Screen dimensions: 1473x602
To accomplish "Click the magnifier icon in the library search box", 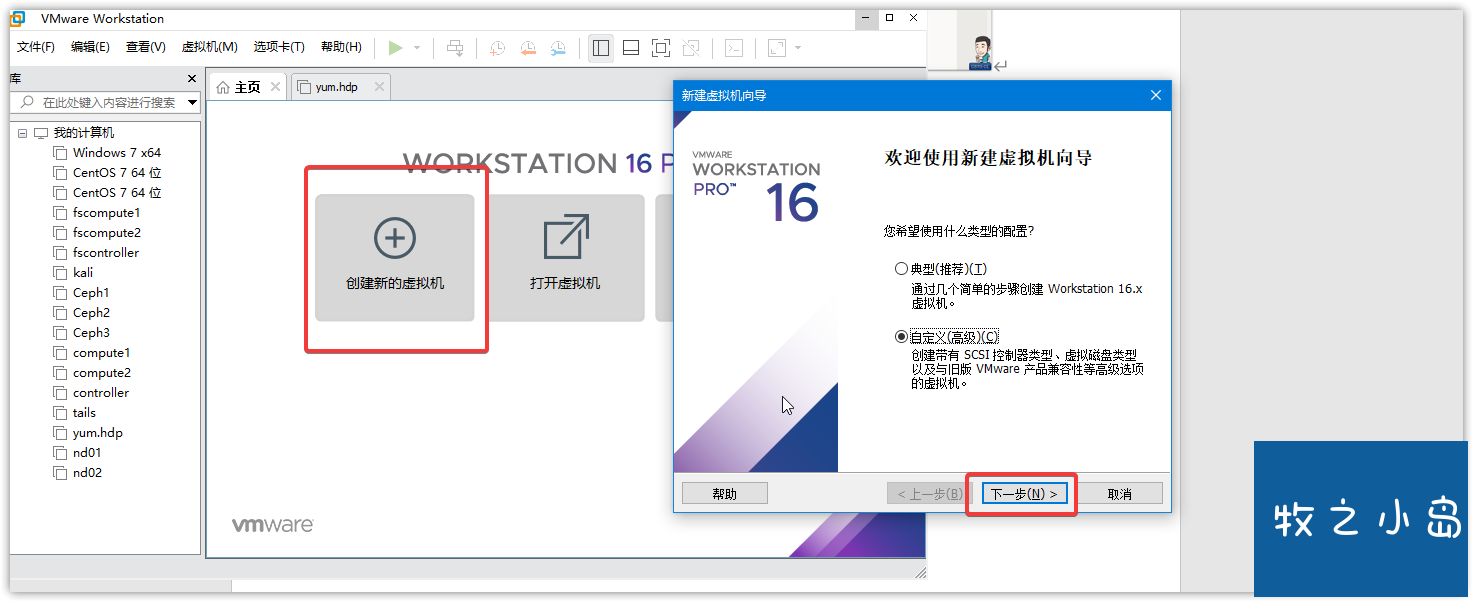I will [x=27, y=102].
